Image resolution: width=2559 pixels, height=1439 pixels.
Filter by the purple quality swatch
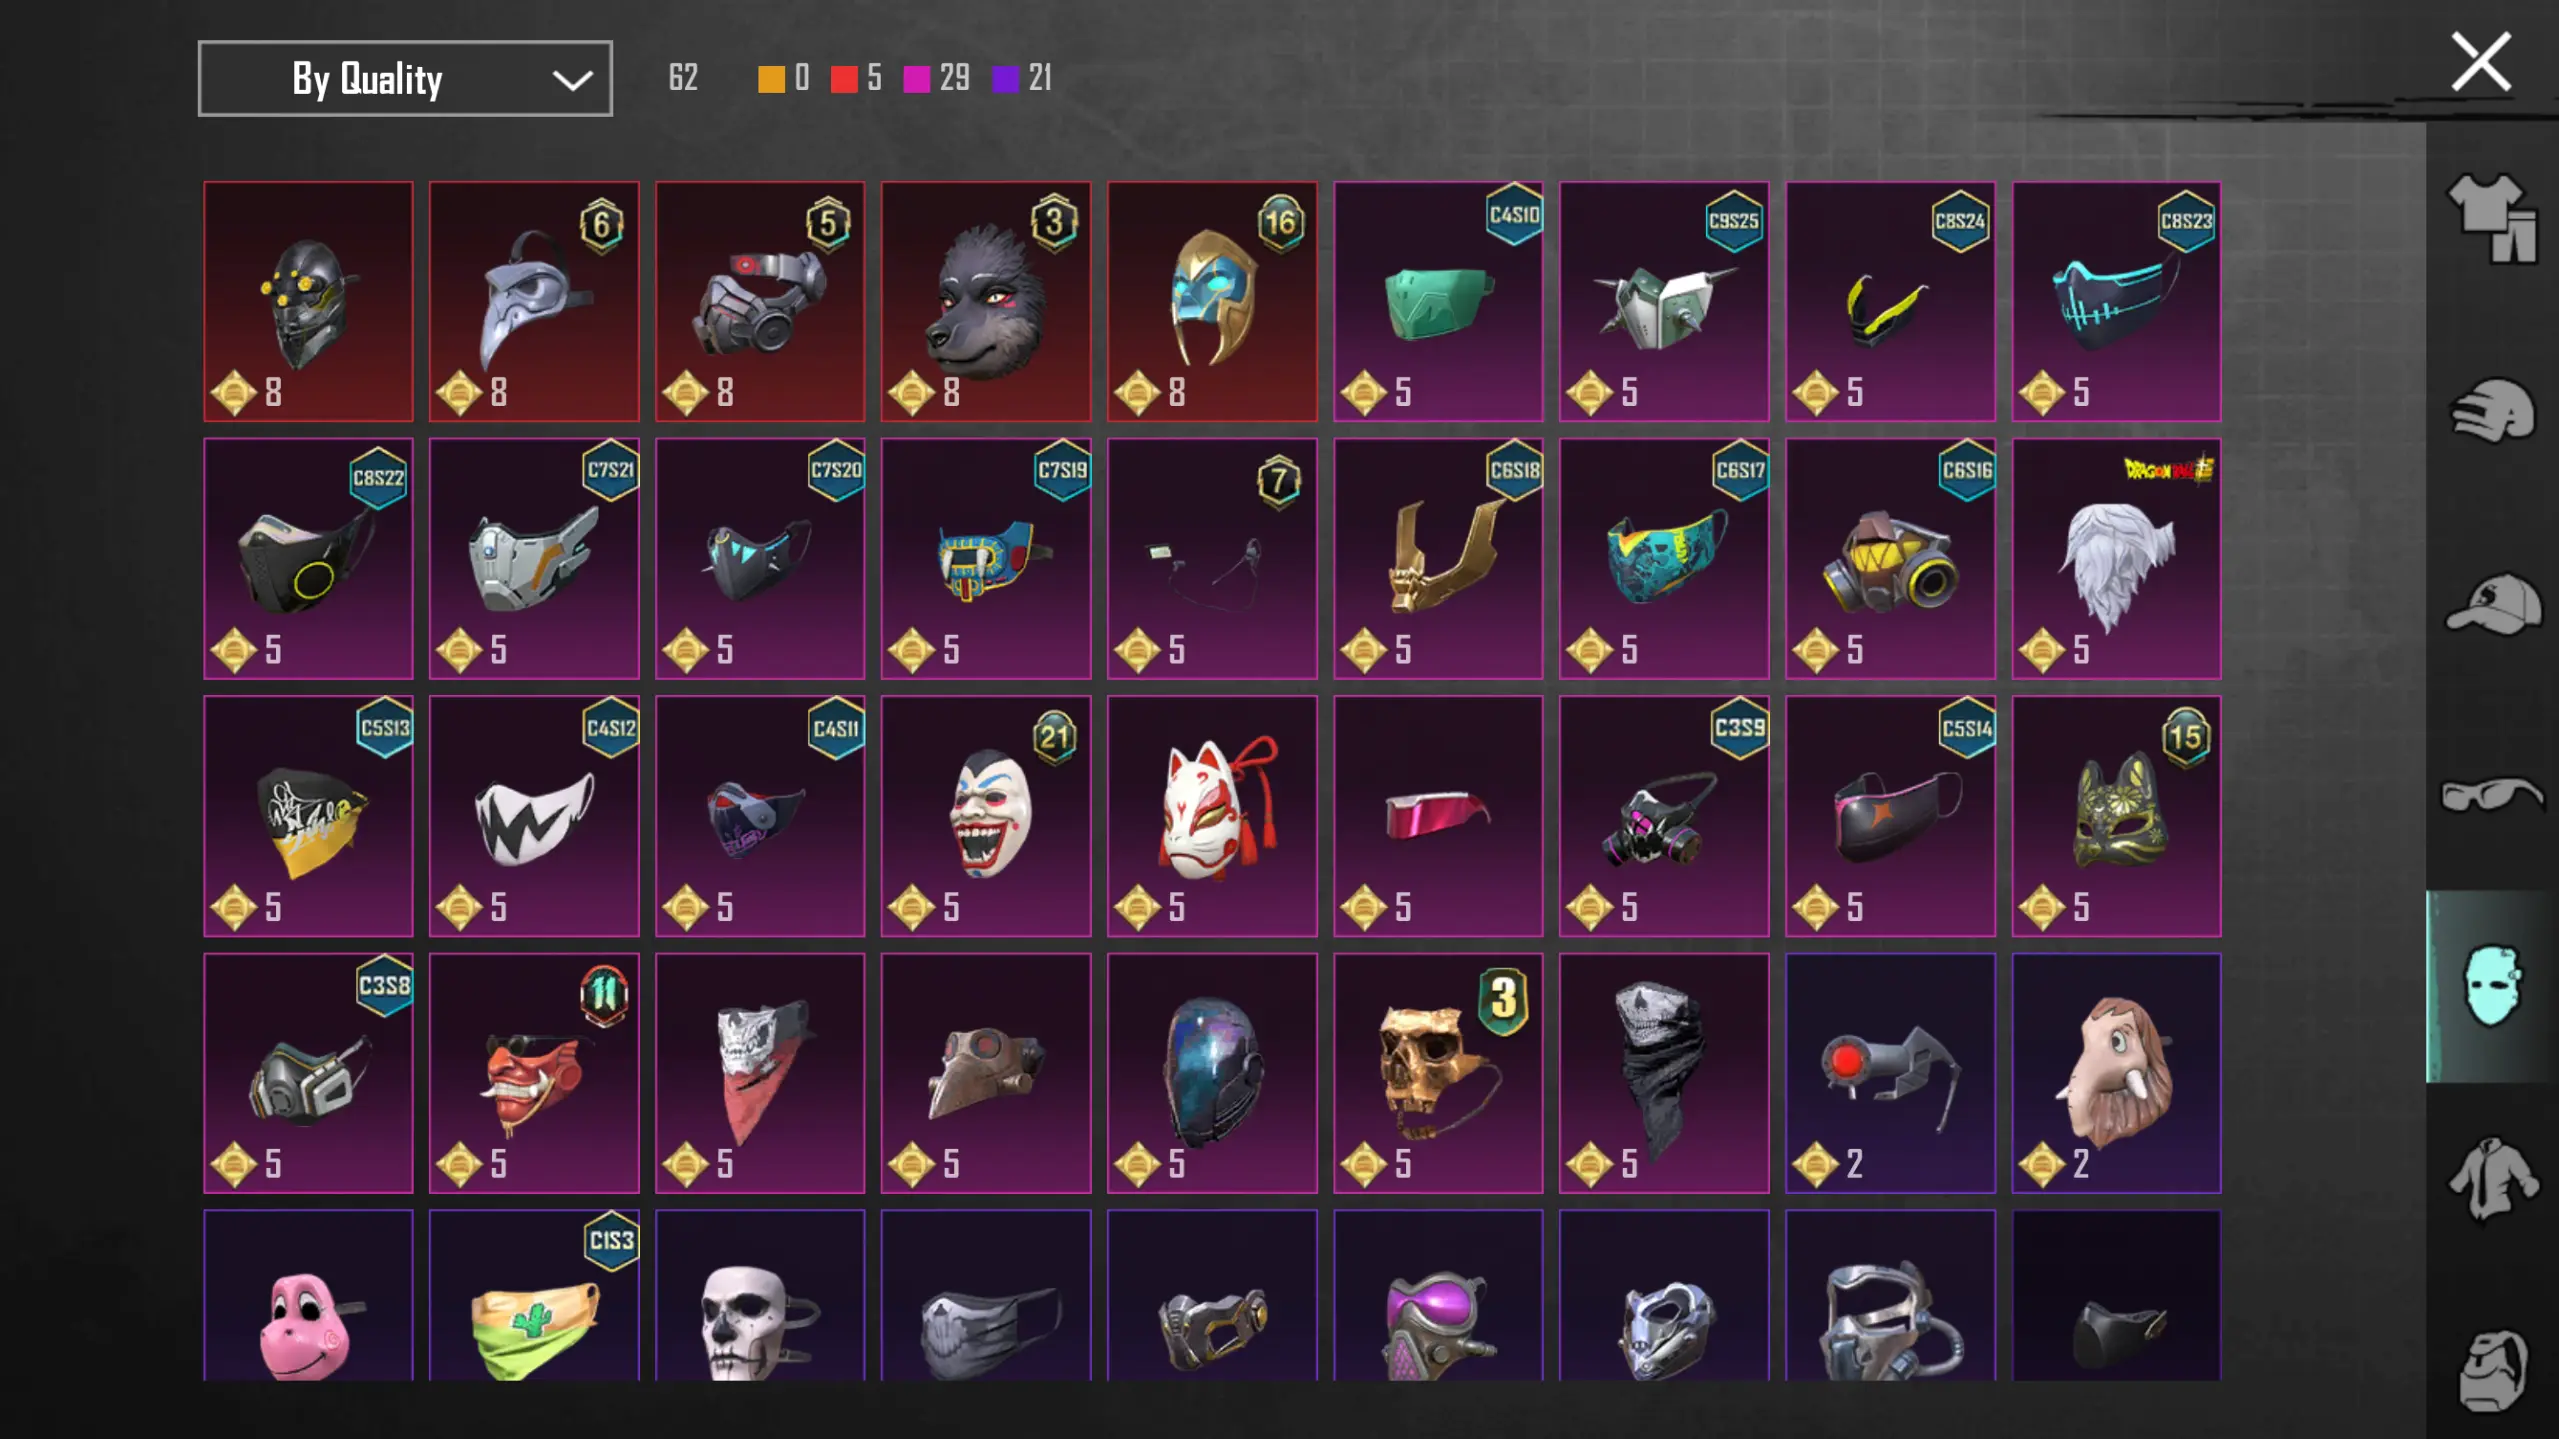pyautogui.click(x=1005, y=79)
